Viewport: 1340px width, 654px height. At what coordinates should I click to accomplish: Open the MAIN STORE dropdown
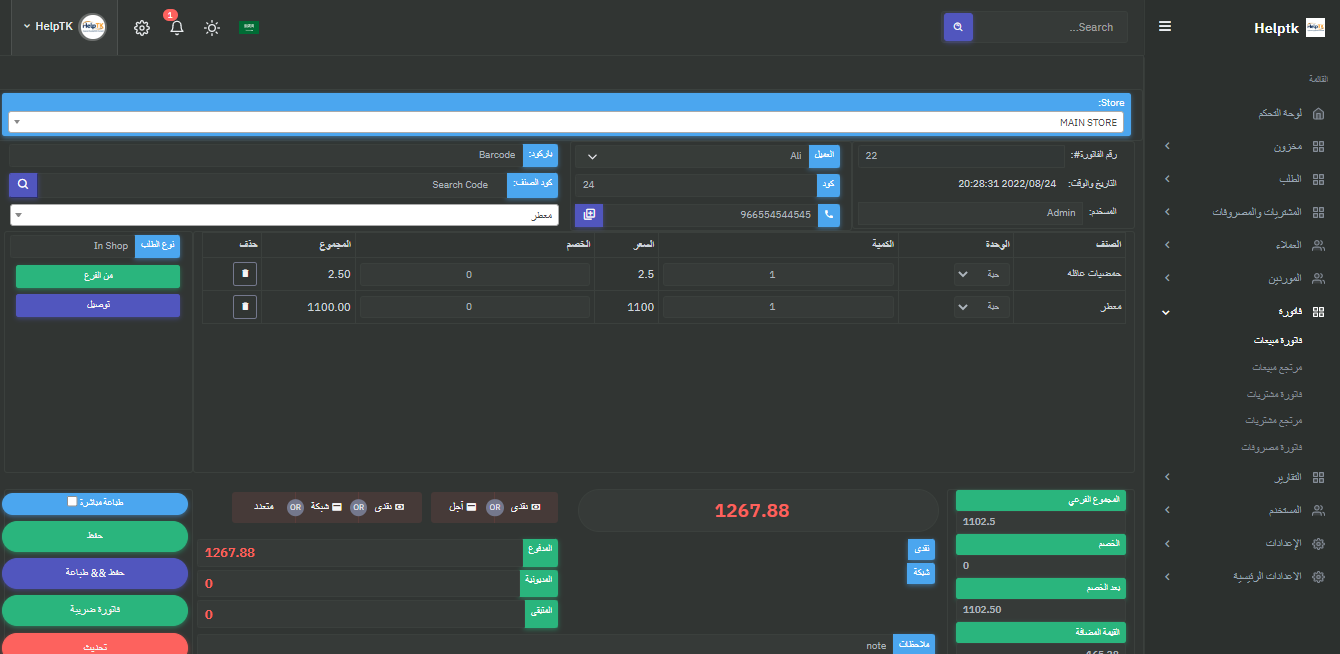565,122
